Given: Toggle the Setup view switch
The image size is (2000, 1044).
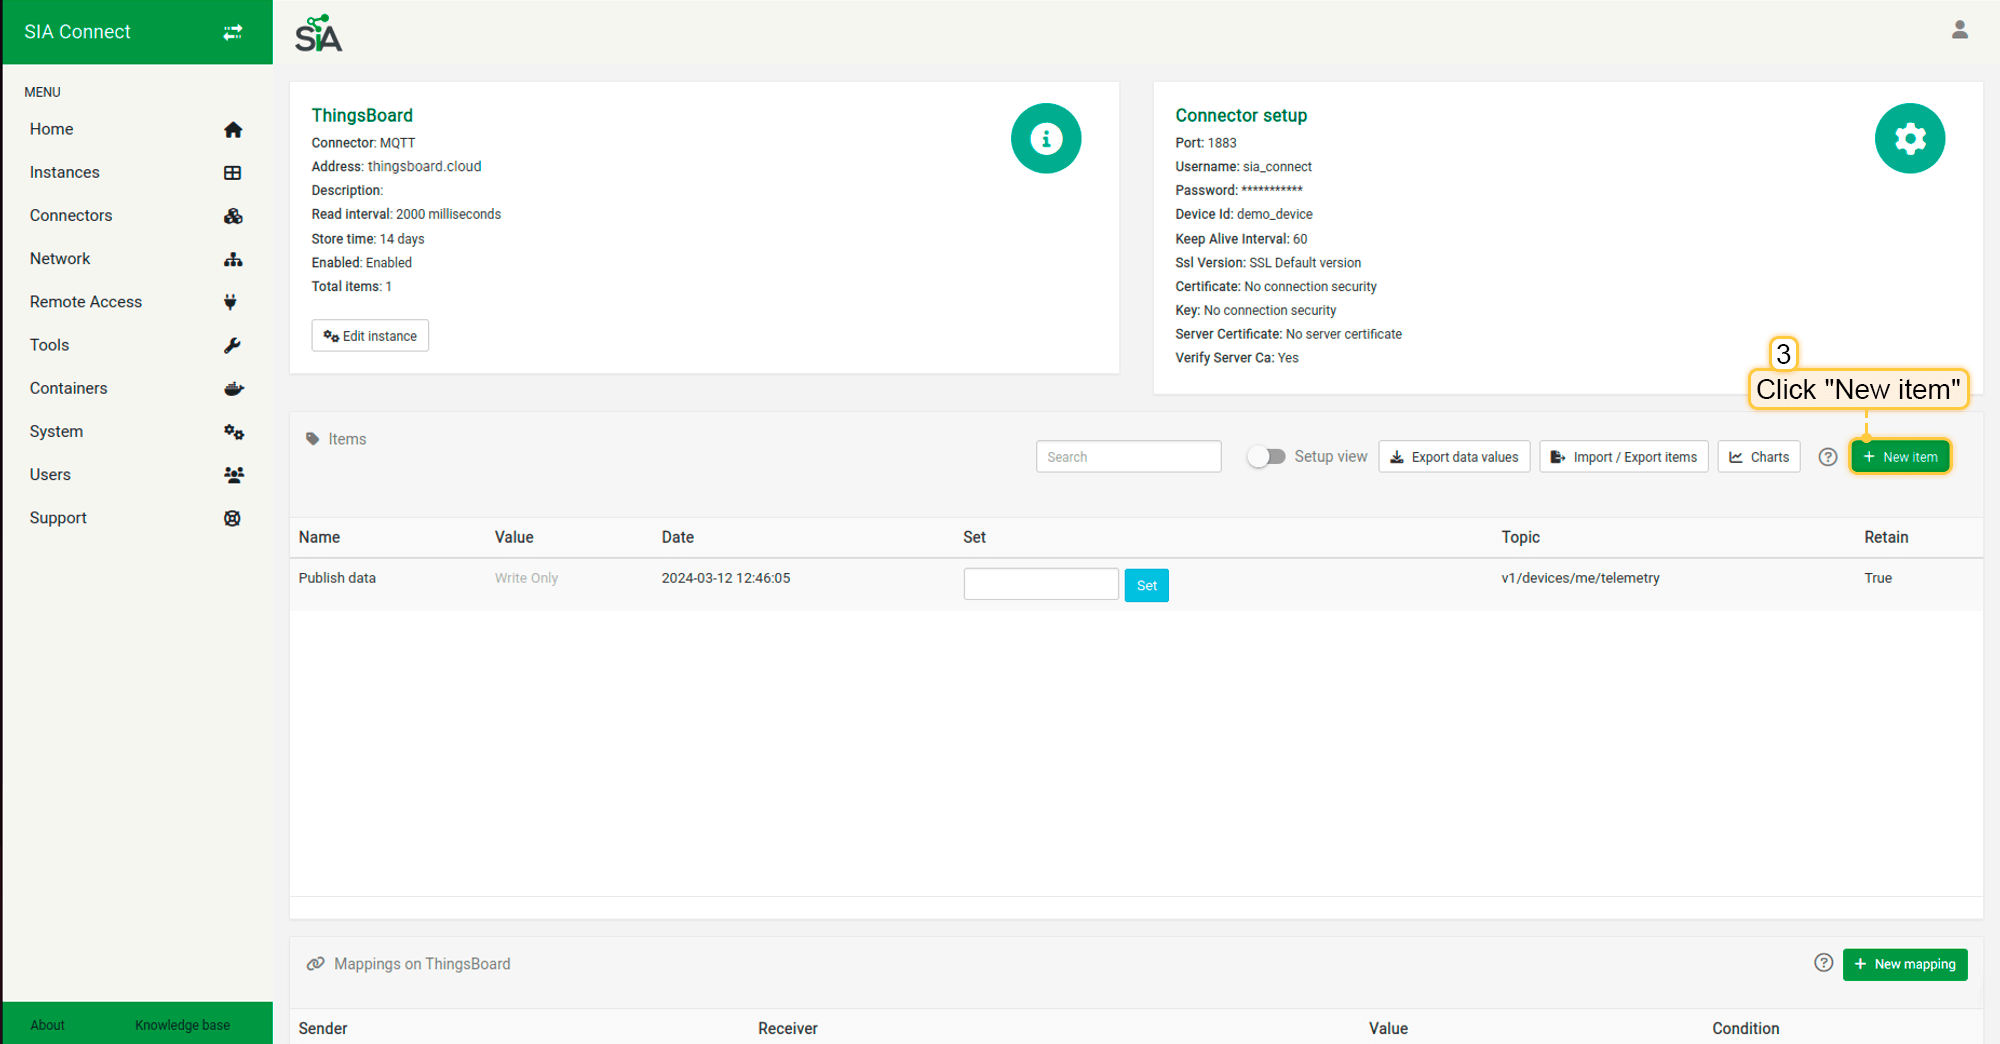Looking at the screenshot, I should pyautogui.click(x=1266, y=457).
